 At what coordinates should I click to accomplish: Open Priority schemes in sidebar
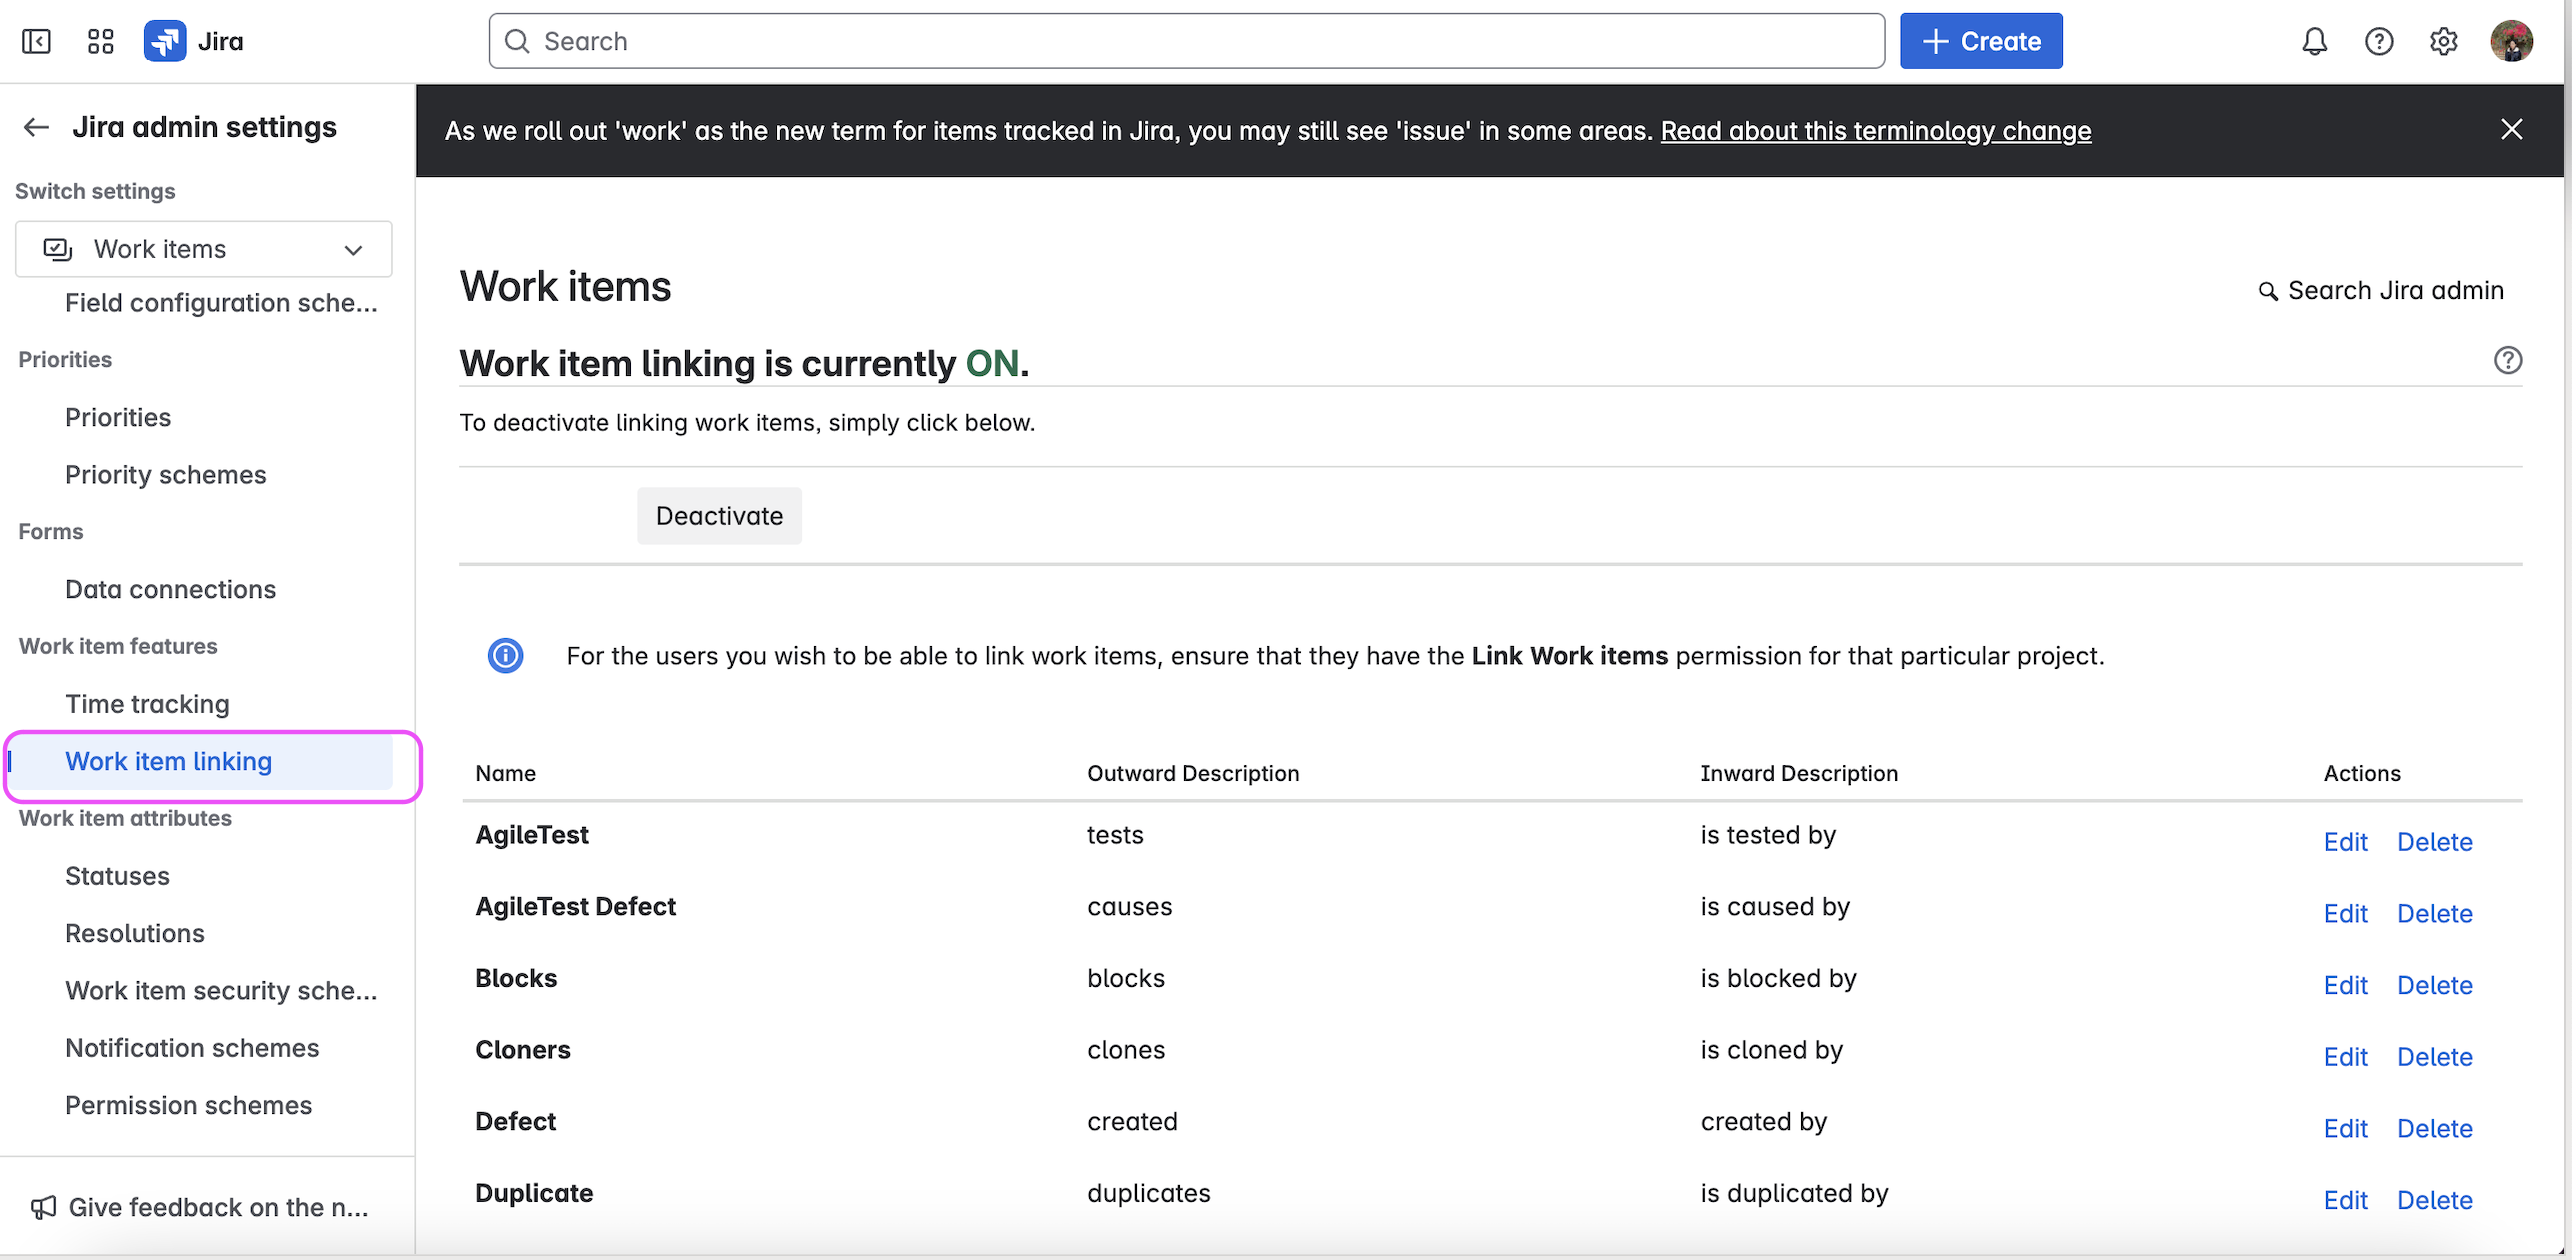click(166, 474)
